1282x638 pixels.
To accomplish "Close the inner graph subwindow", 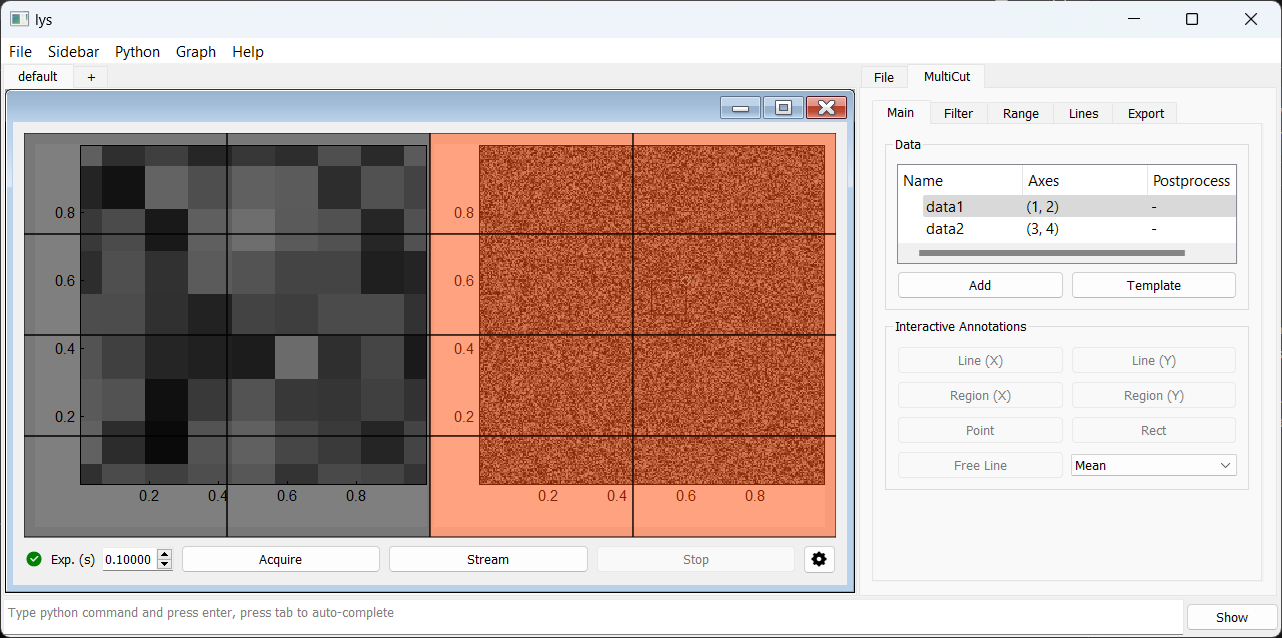I will [x=826, y=108].
